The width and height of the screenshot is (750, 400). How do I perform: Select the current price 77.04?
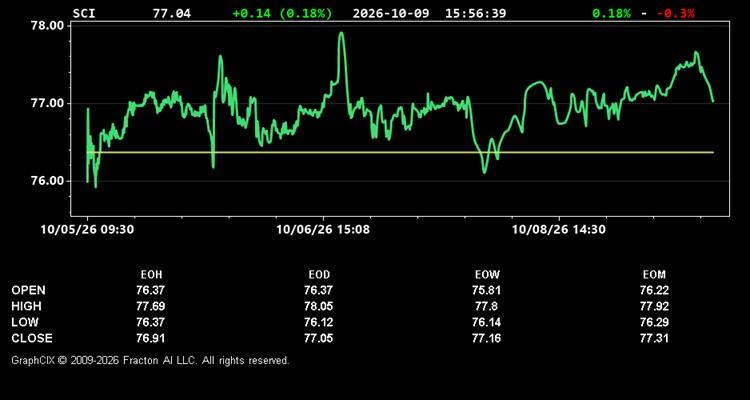172,13
